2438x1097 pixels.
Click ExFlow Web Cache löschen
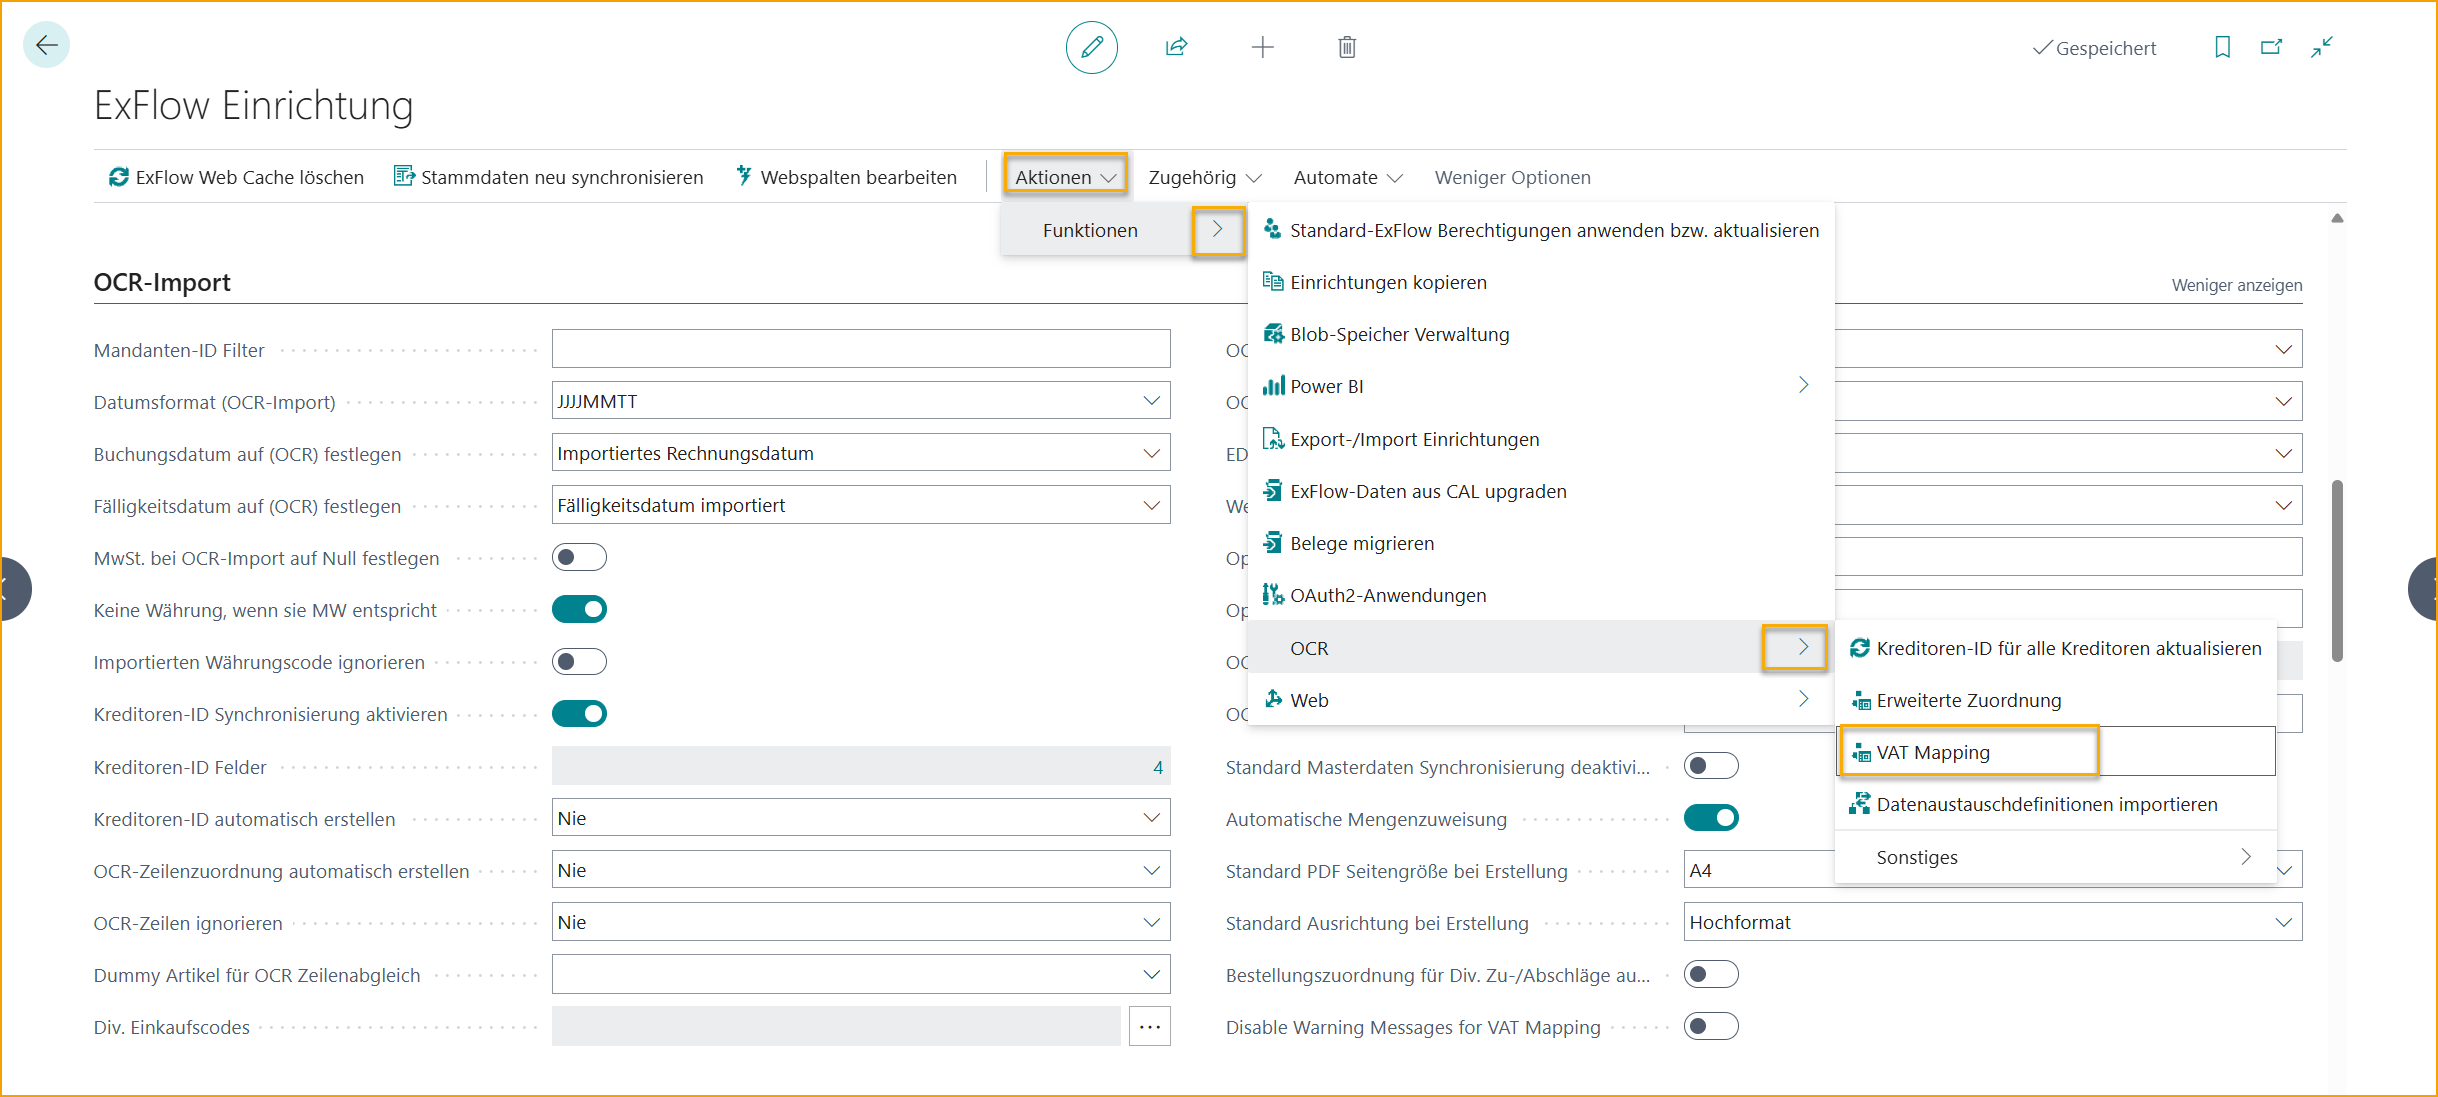[x=236, y=177]
